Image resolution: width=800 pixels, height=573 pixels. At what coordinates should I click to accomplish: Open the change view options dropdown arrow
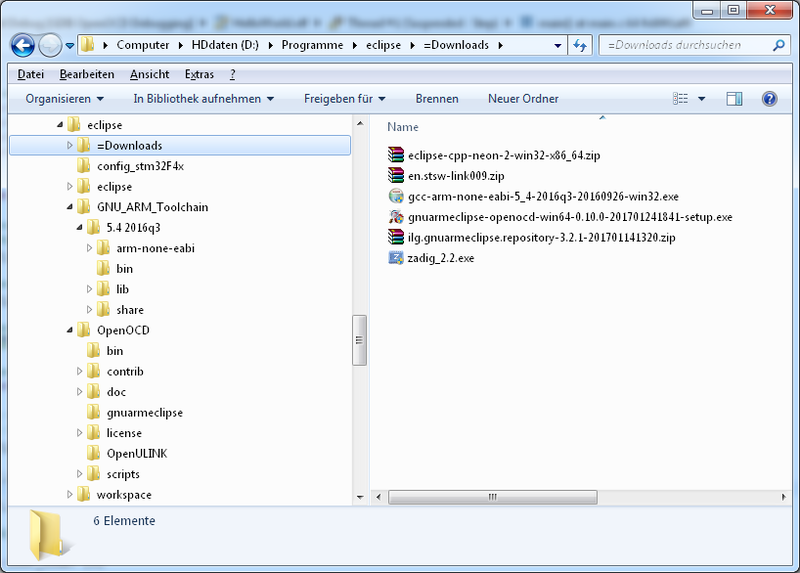tap(701, 99)
